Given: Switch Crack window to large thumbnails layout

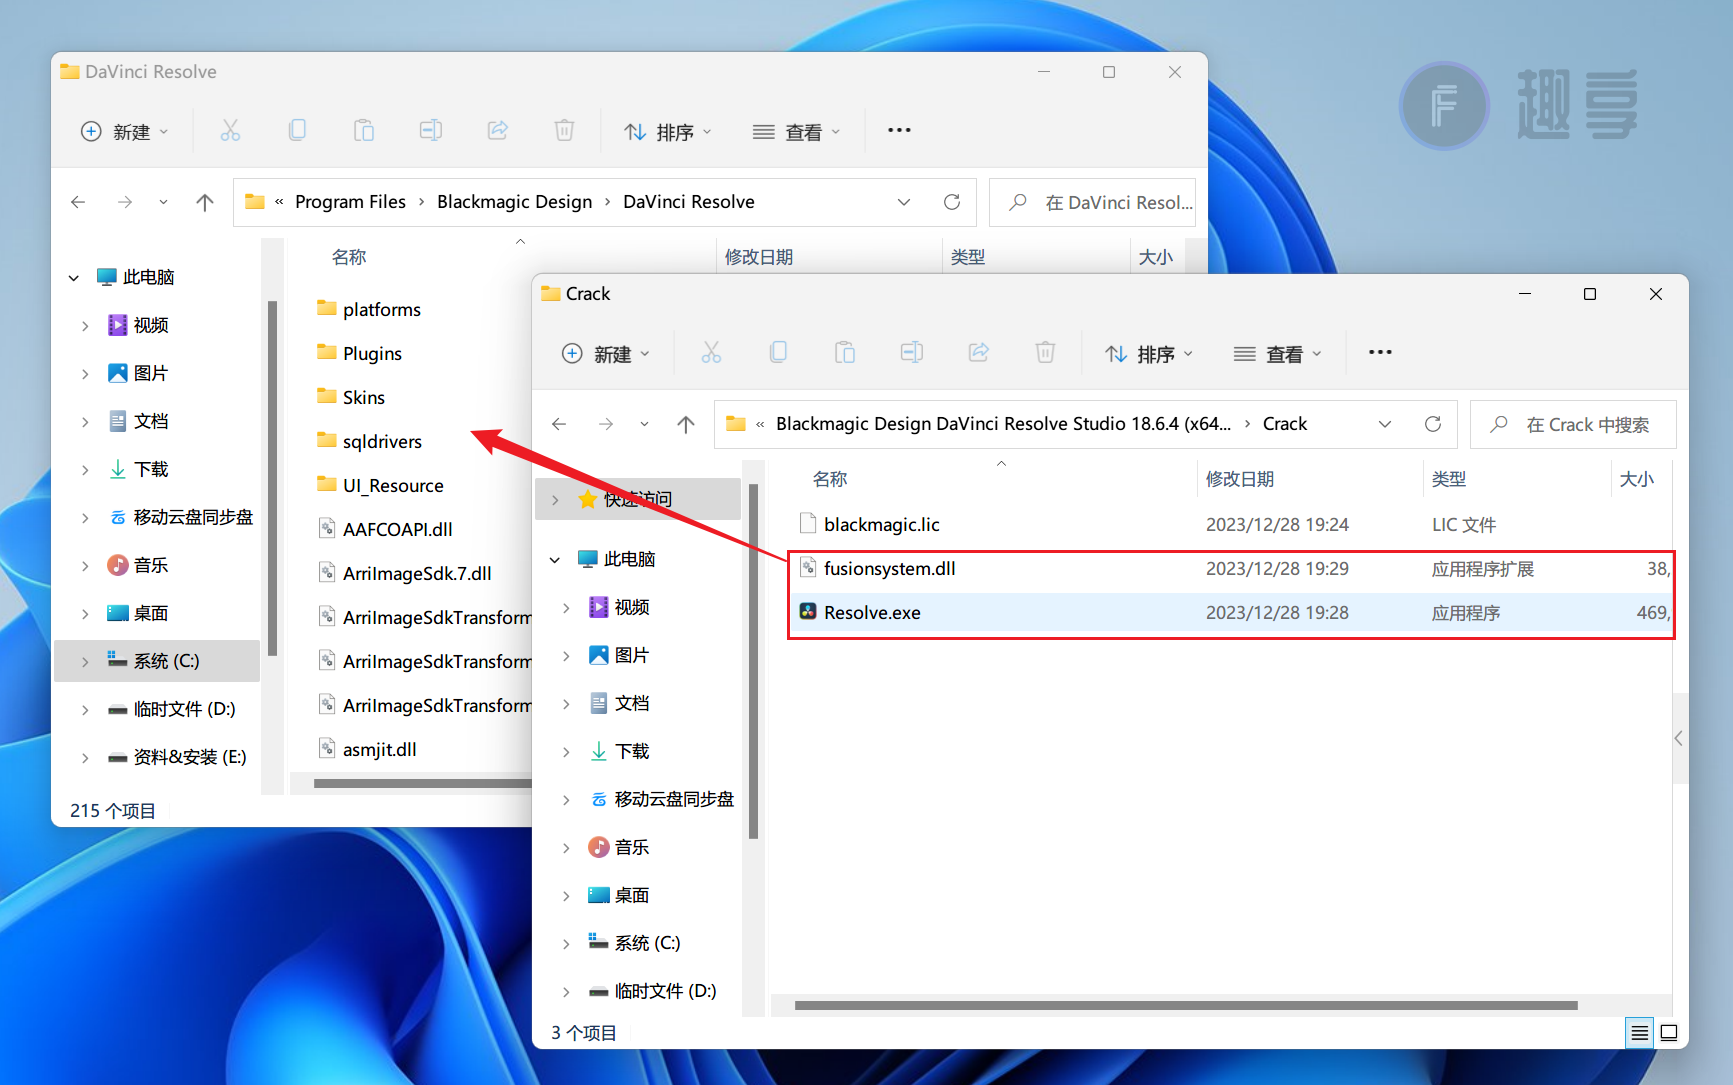Looking at the screenshot, I should click(x=1669, y=1033).
